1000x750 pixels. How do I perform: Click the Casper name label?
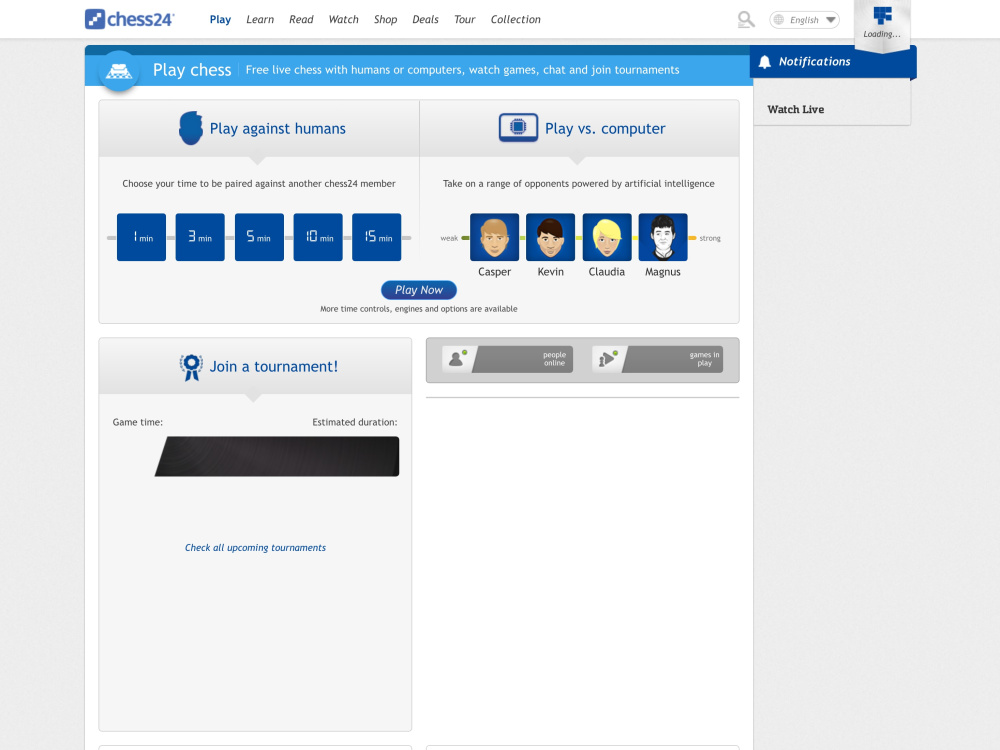(494, 272)
